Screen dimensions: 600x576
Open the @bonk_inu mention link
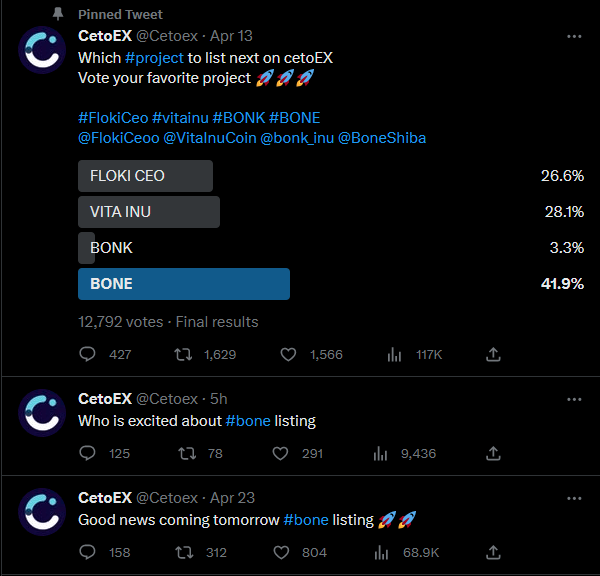pyautogui.click(x=297, y=138)
